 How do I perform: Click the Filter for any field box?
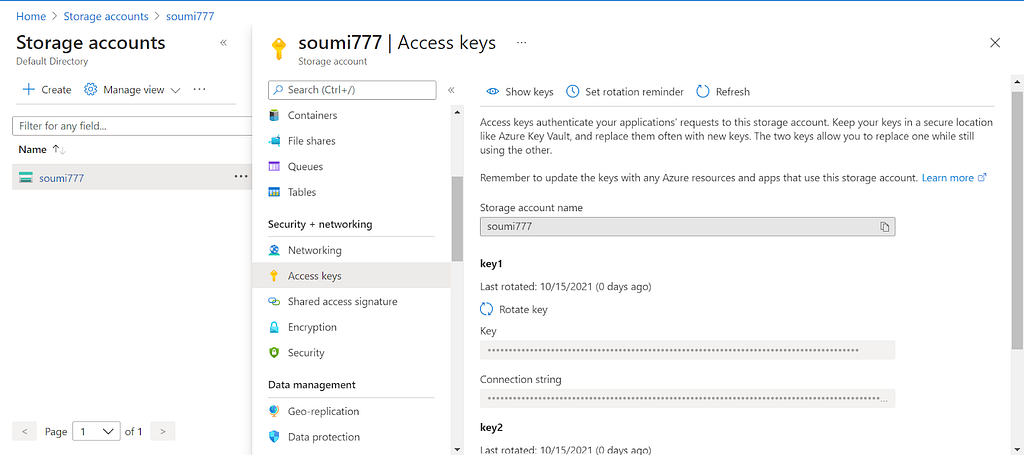pos(133,126)
